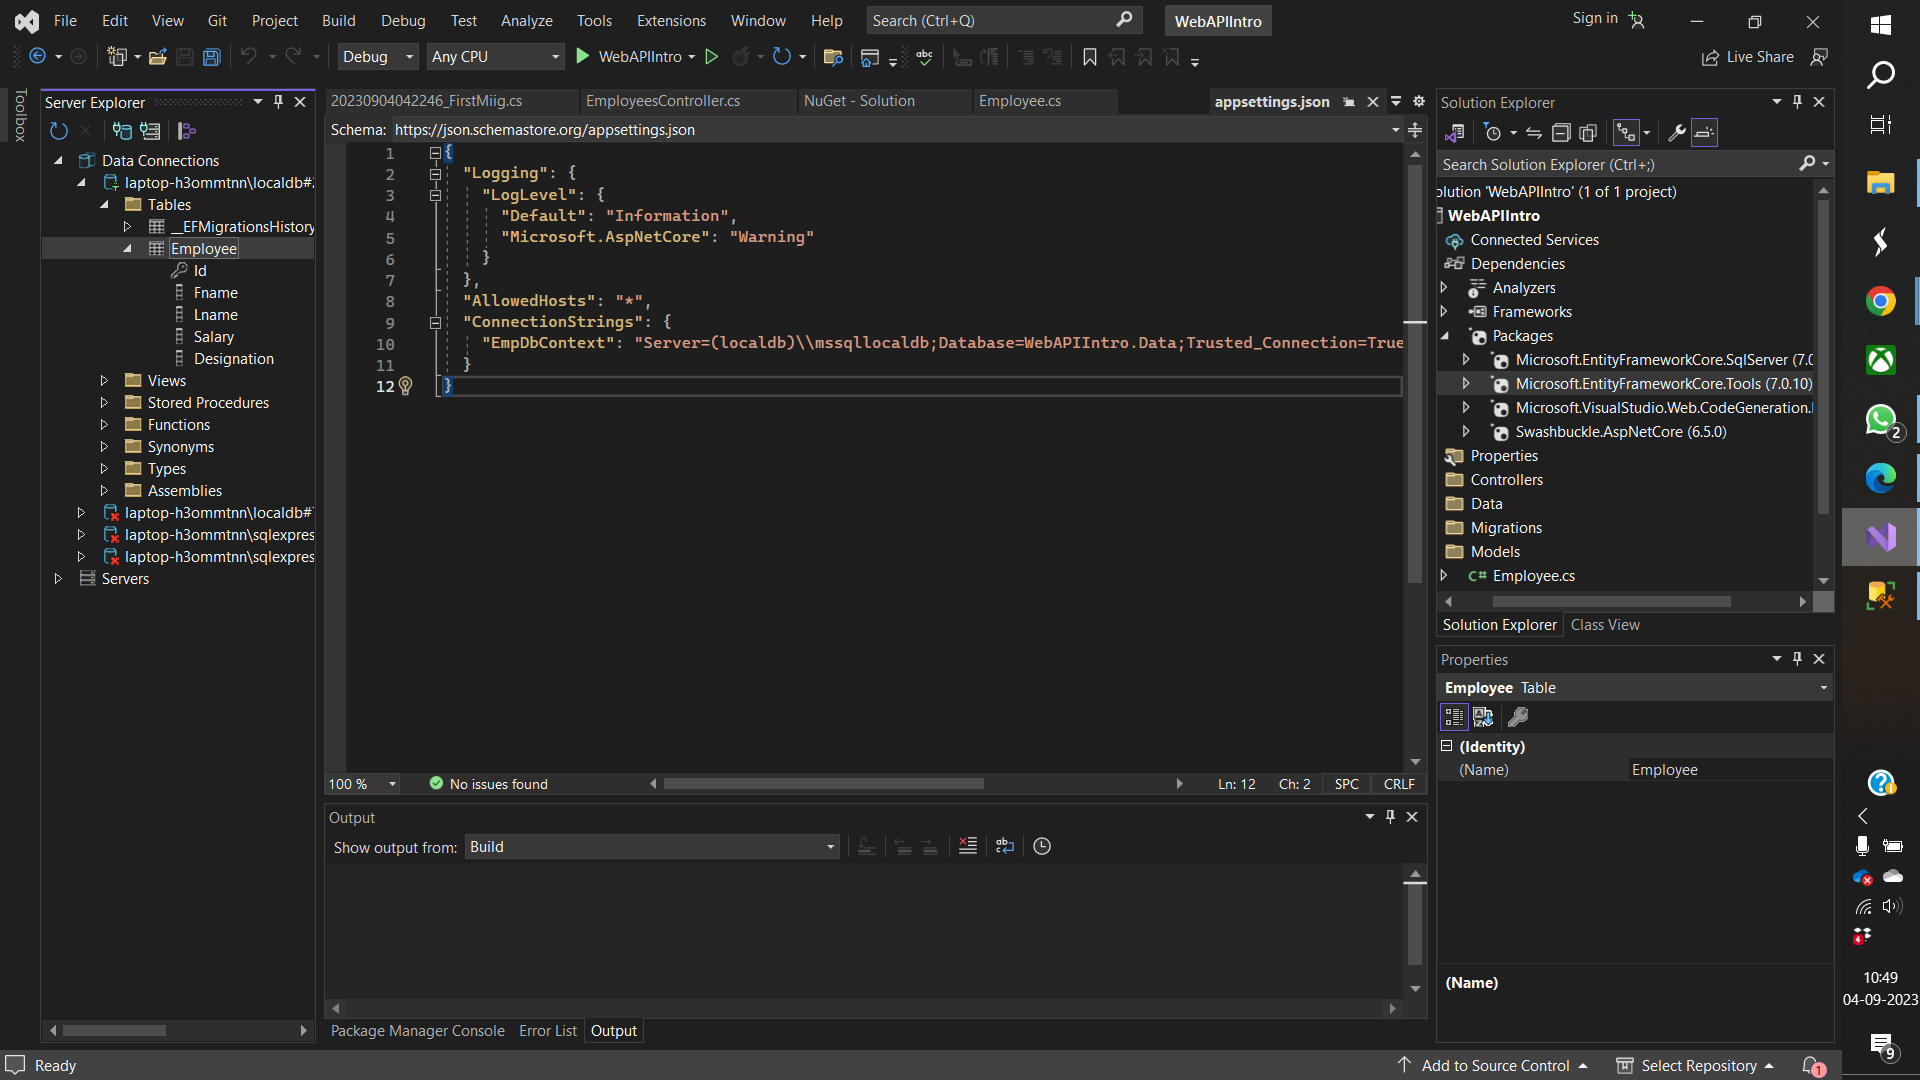Toggle spell checker icon on the toolbar

pos(925,57)
